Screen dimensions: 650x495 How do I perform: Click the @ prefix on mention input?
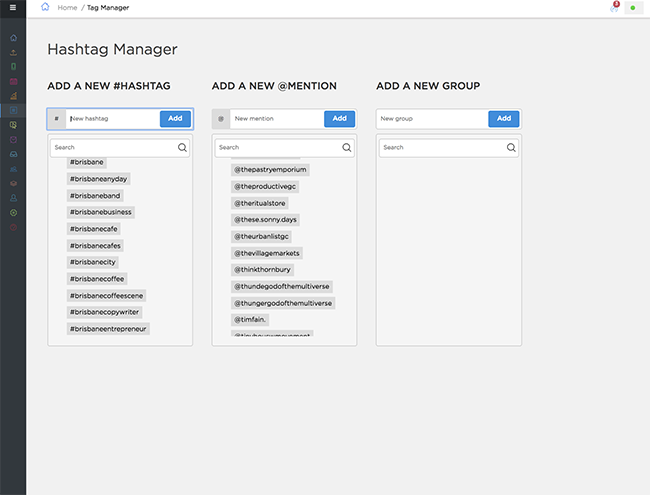coord(221,119)
